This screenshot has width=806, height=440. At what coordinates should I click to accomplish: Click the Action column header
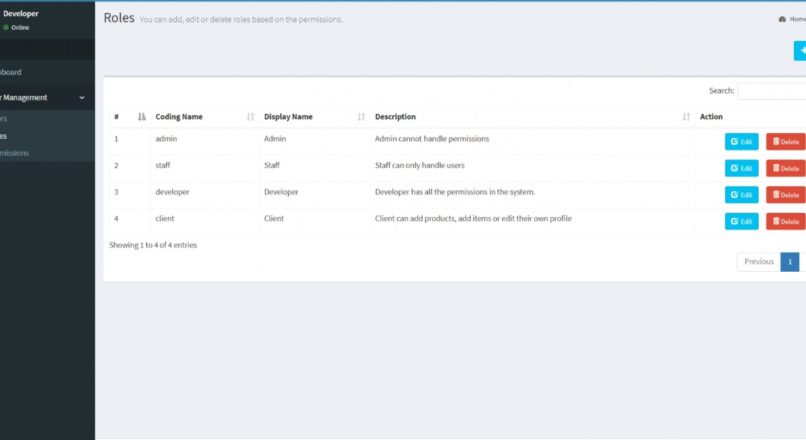(711, 117)
